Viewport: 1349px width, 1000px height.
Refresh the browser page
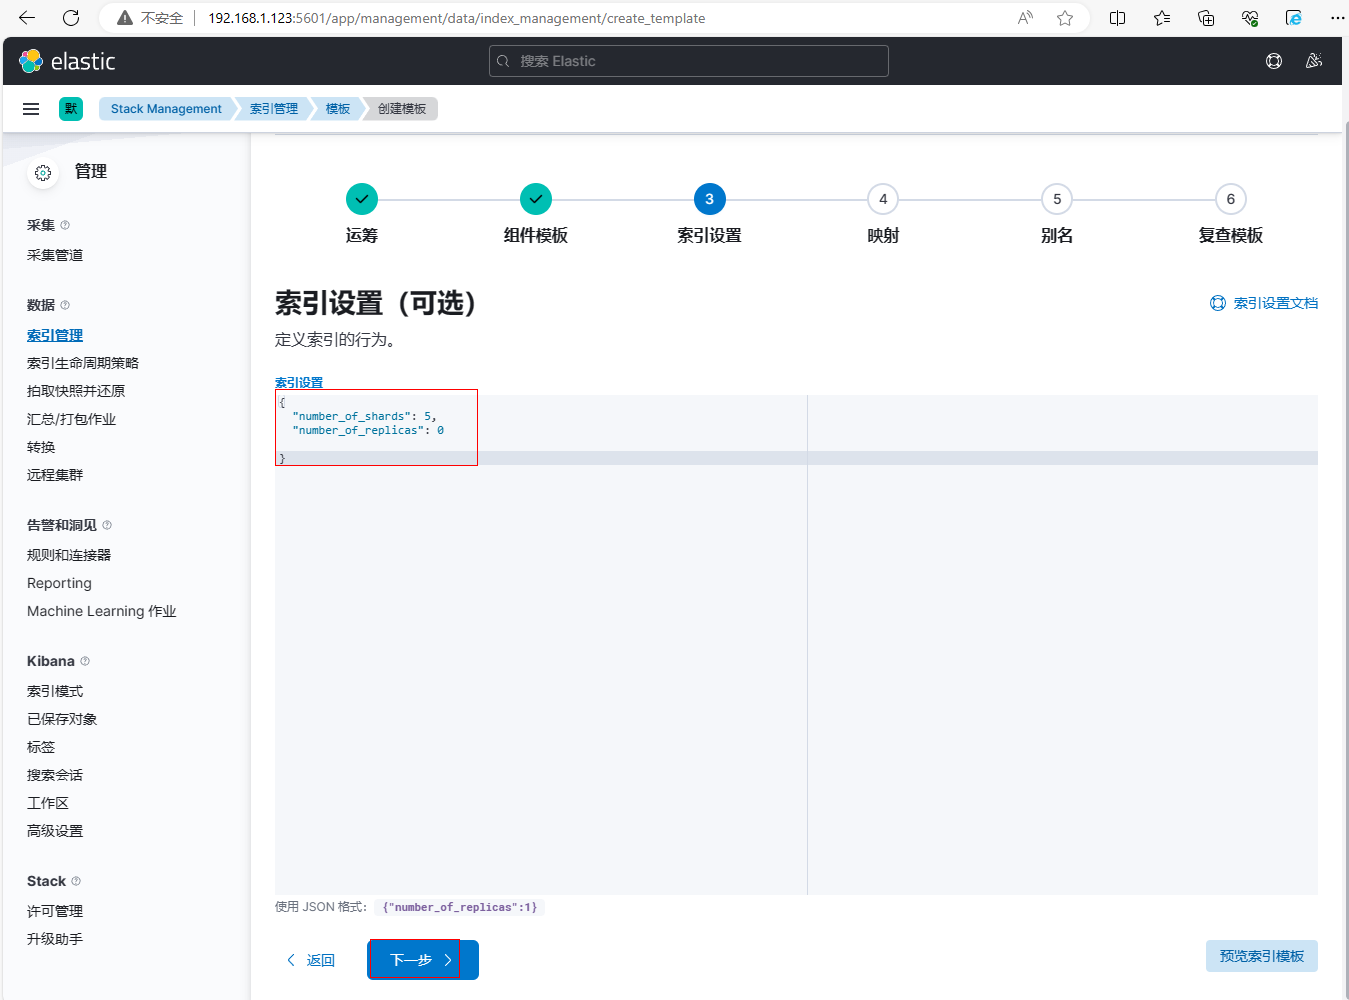click(71, 18)
